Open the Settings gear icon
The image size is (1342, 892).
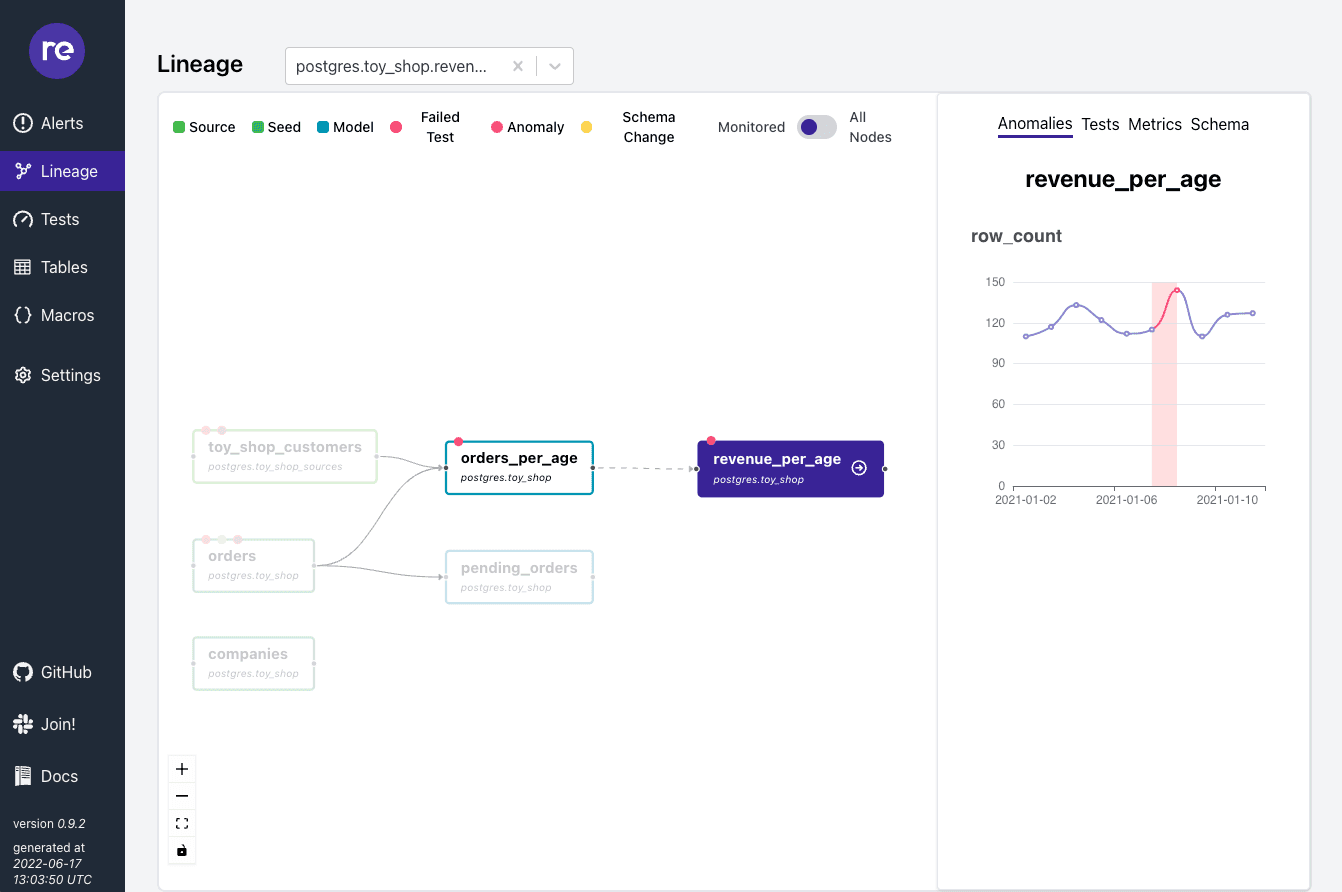pyautogui.click(x=23, y=375)
